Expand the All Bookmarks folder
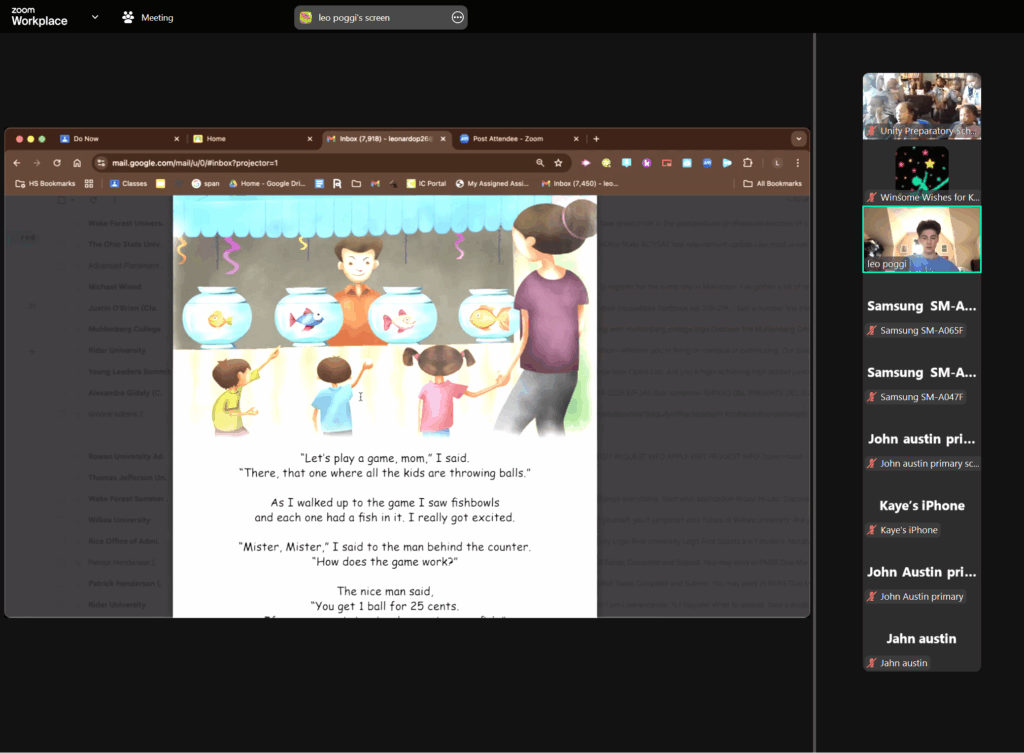1024x753 pixels. (x=772, y=184)
